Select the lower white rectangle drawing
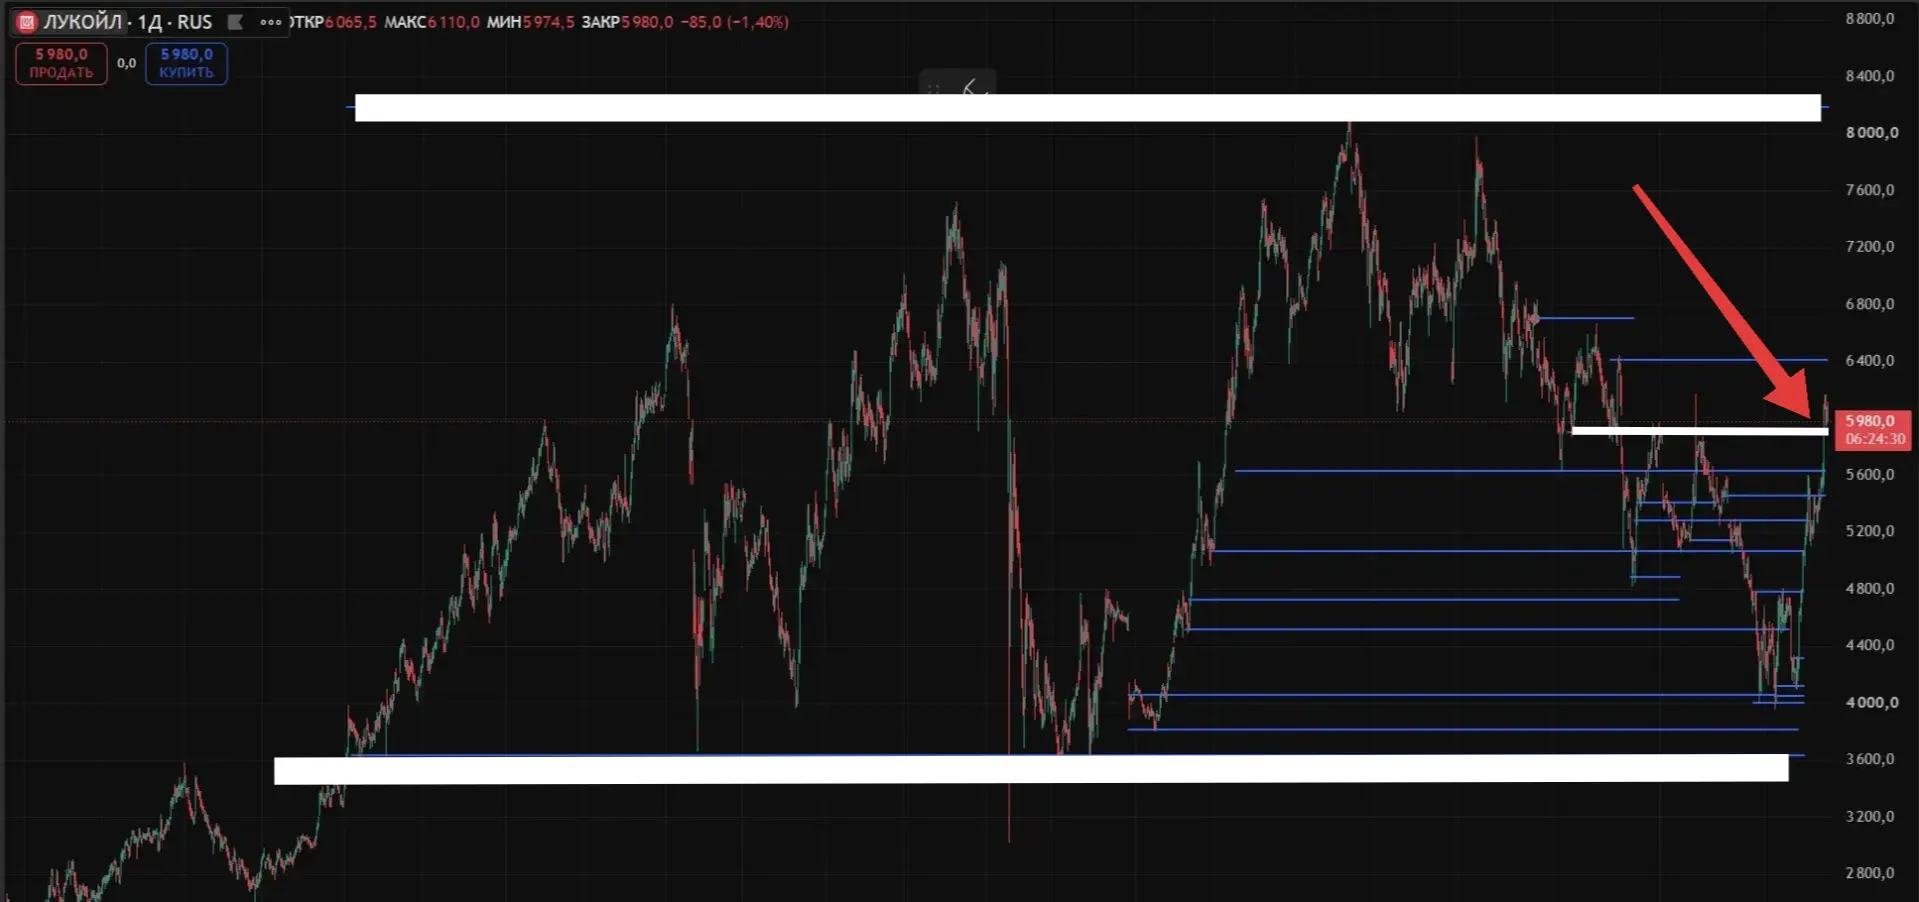 [1031, 770]
